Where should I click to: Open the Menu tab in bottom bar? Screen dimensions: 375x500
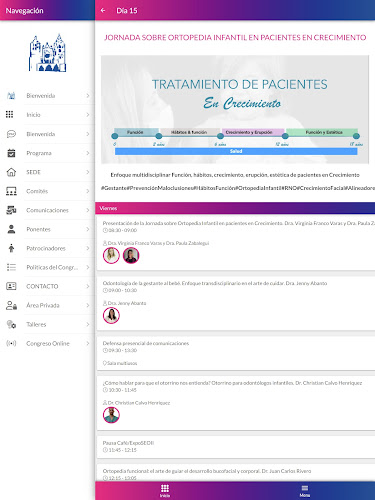[x=305, y=490]
